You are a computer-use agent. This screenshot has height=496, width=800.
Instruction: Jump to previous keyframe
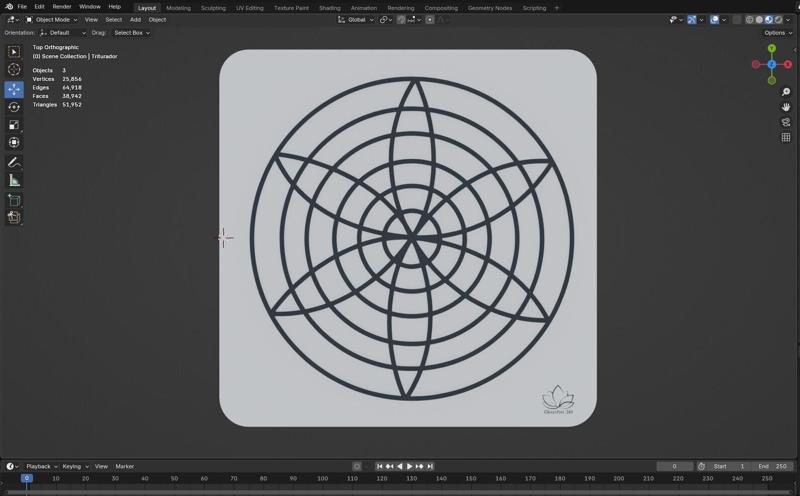click(x=389, y=466)
